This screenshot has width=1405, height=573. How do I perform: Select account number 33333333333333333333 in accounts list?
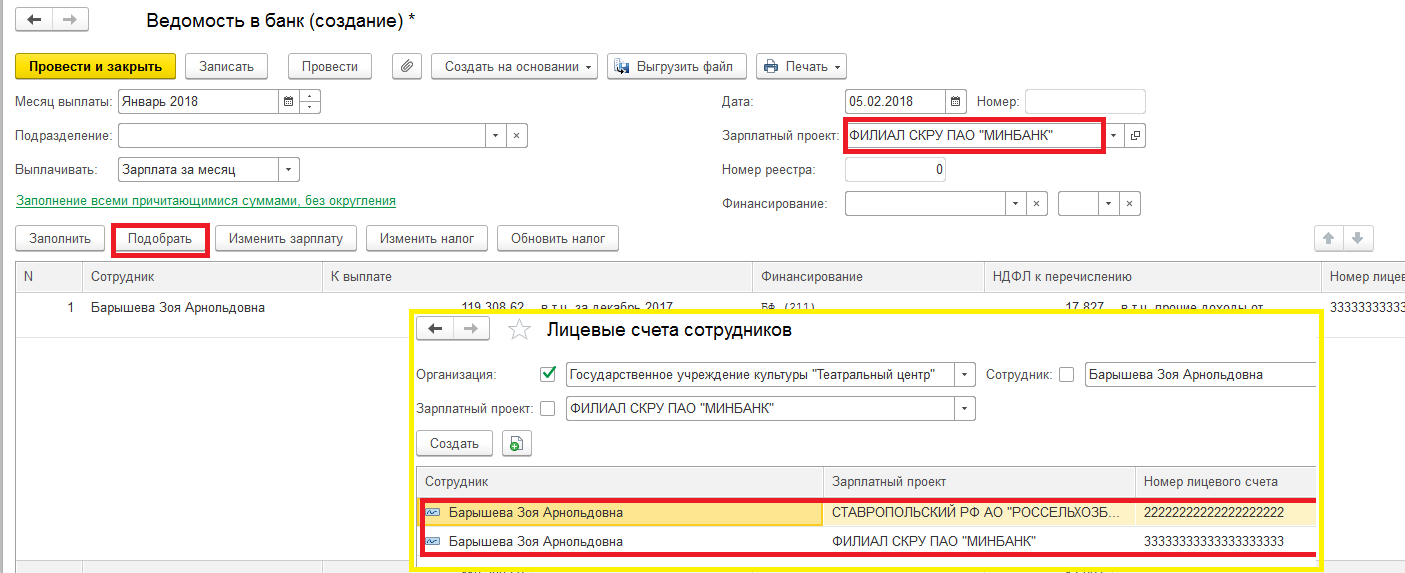point(1228,541)
